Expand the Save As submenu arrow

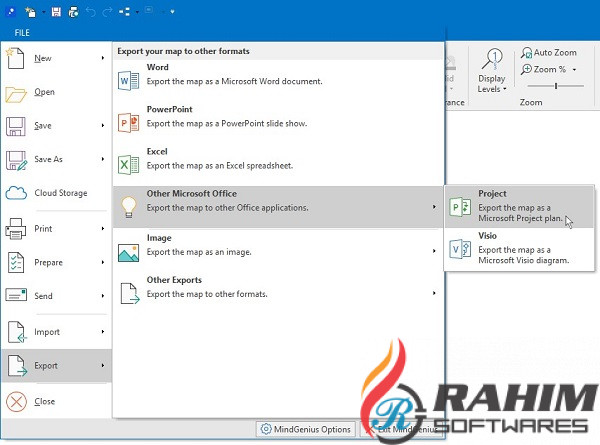(103, 159)
